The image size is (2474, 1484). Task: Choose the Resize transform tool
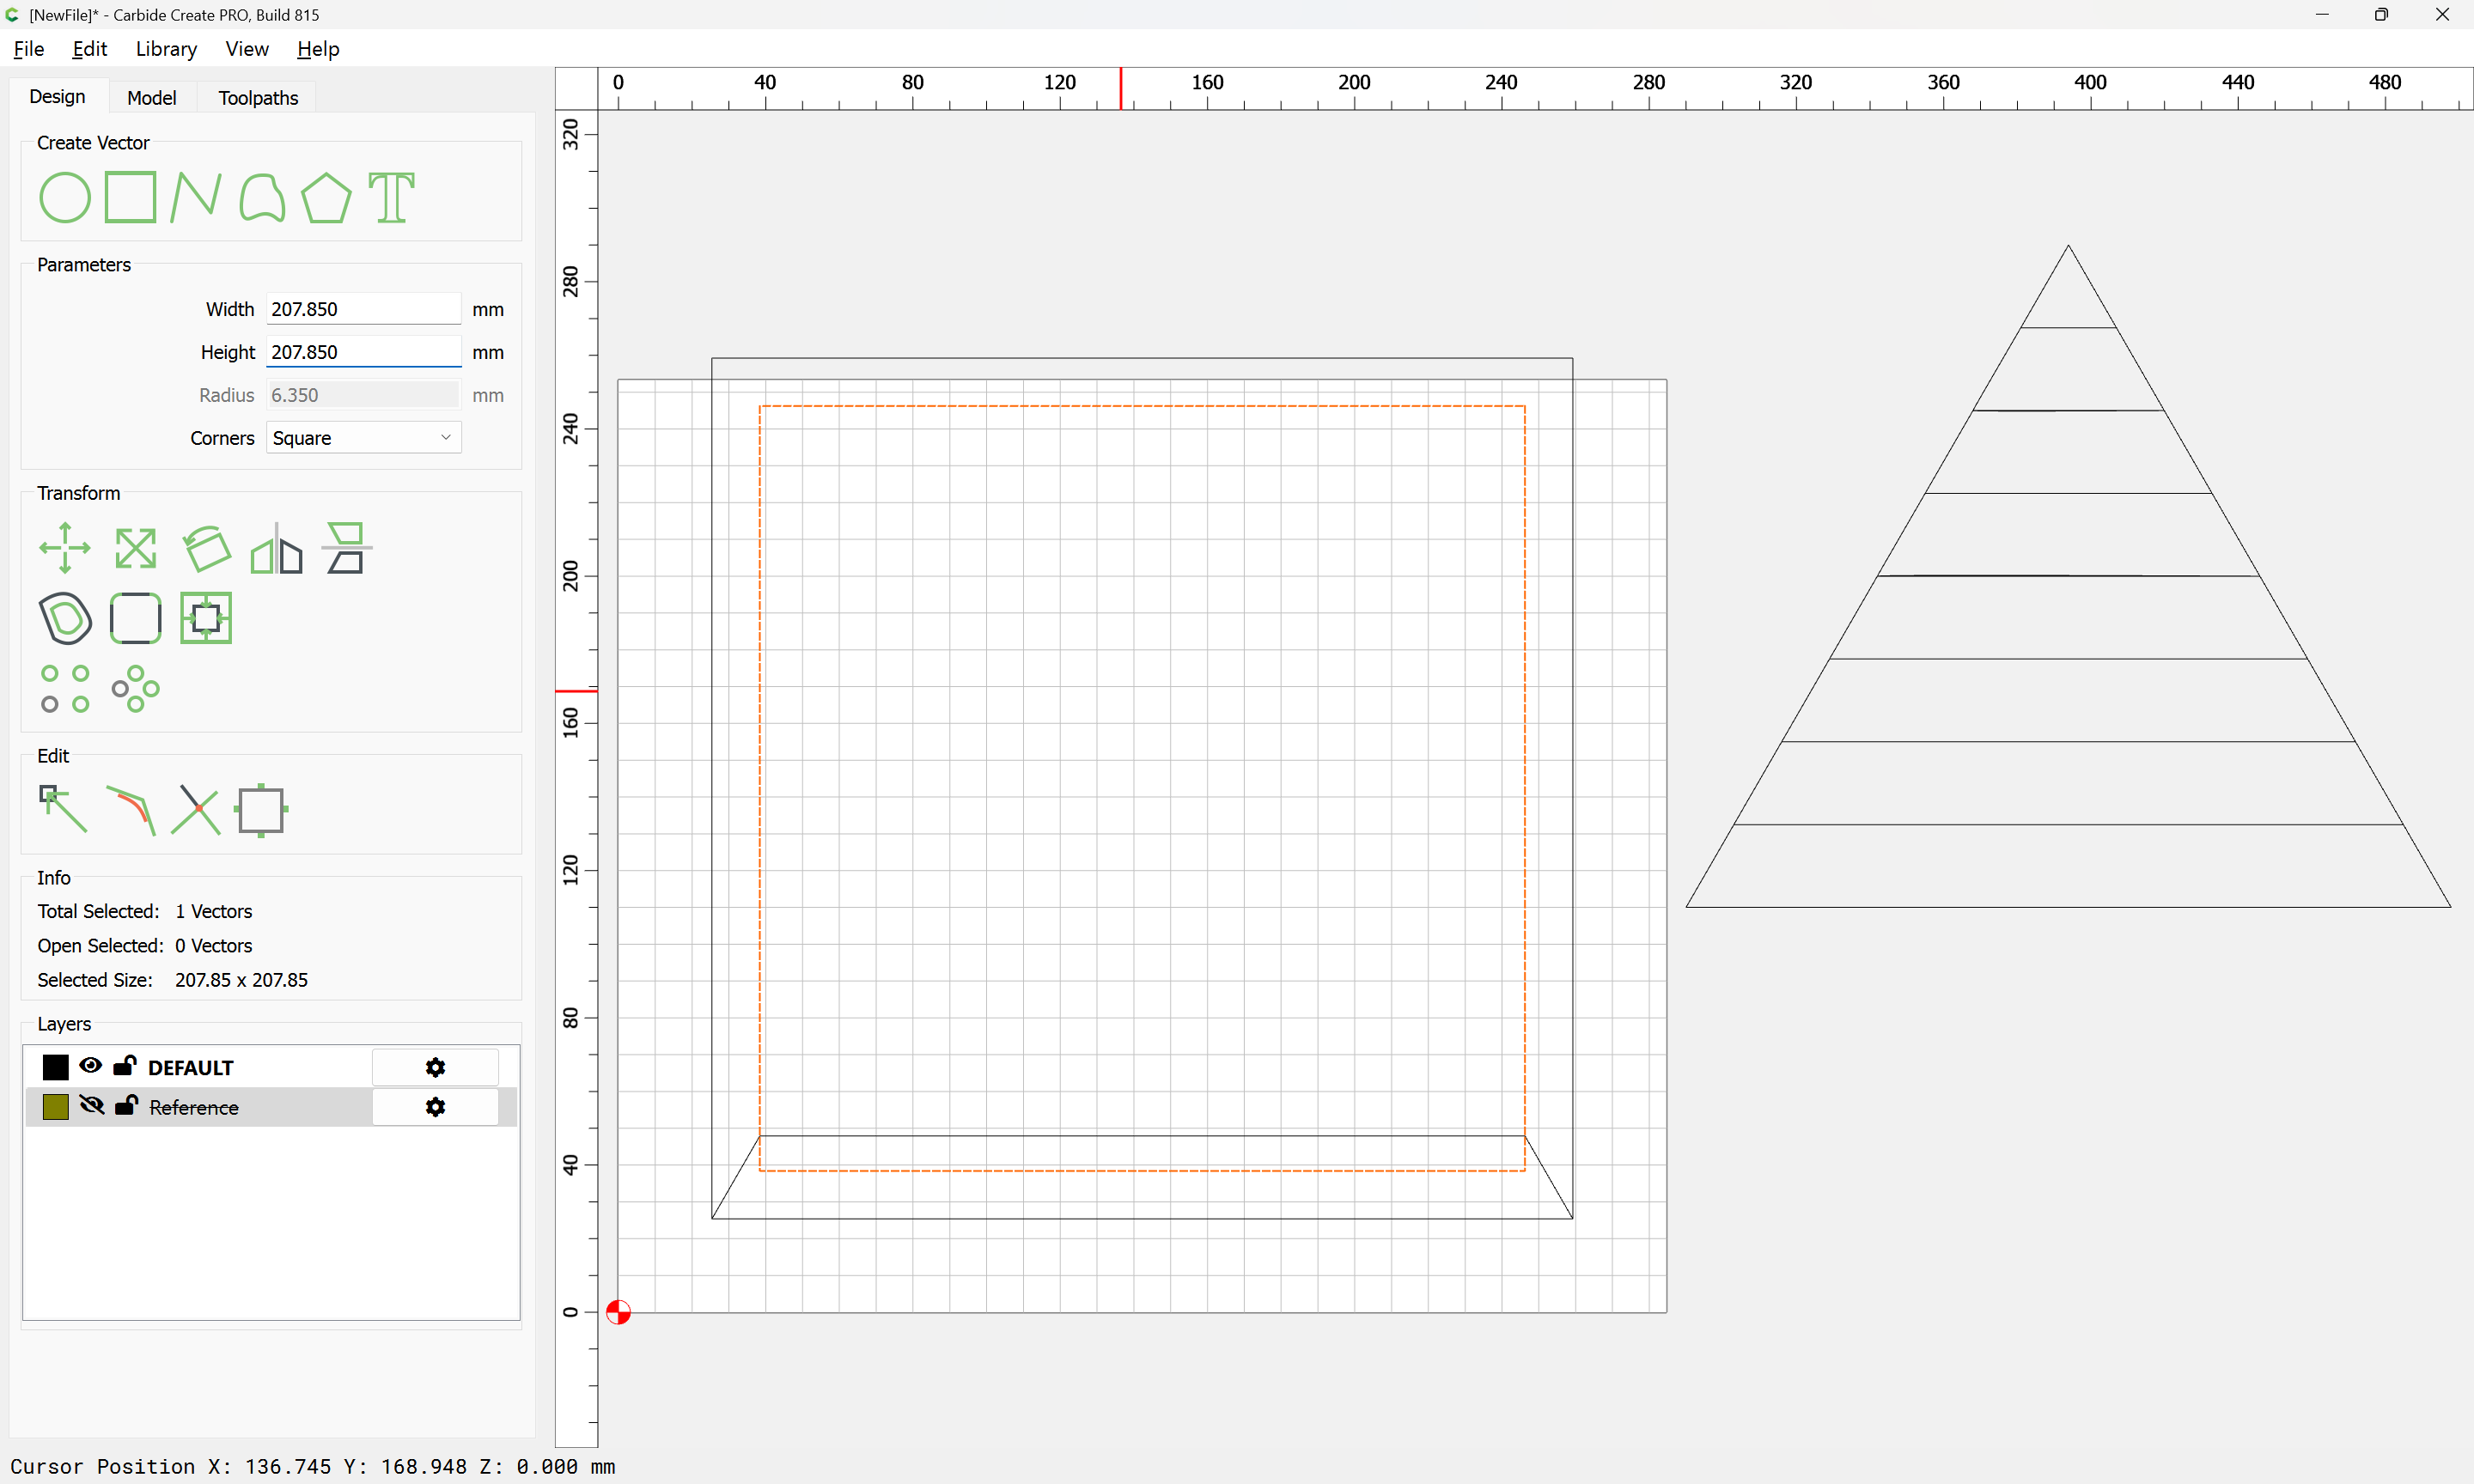(x=136, y=548)
